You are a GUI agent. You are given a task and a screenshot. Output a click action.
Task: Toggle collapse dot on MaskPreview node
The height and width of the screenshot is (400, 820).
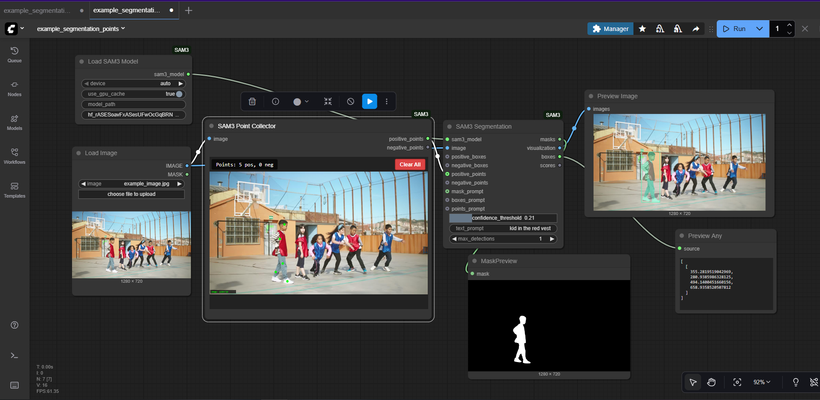tap(474, 261)
